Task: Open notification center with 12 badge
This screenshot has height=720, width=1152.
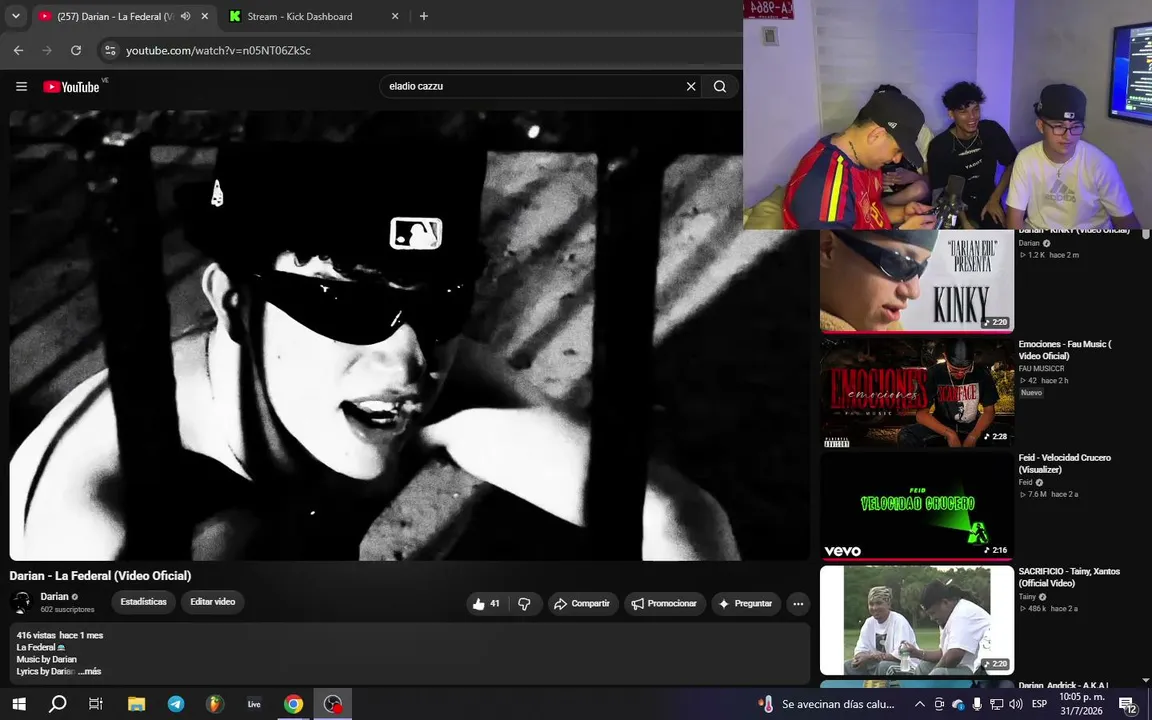Action: coord(1128,705)
